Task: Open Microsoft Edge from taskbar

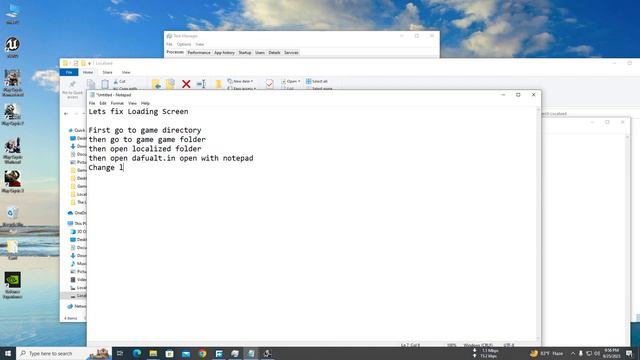Action: point(137,353)
